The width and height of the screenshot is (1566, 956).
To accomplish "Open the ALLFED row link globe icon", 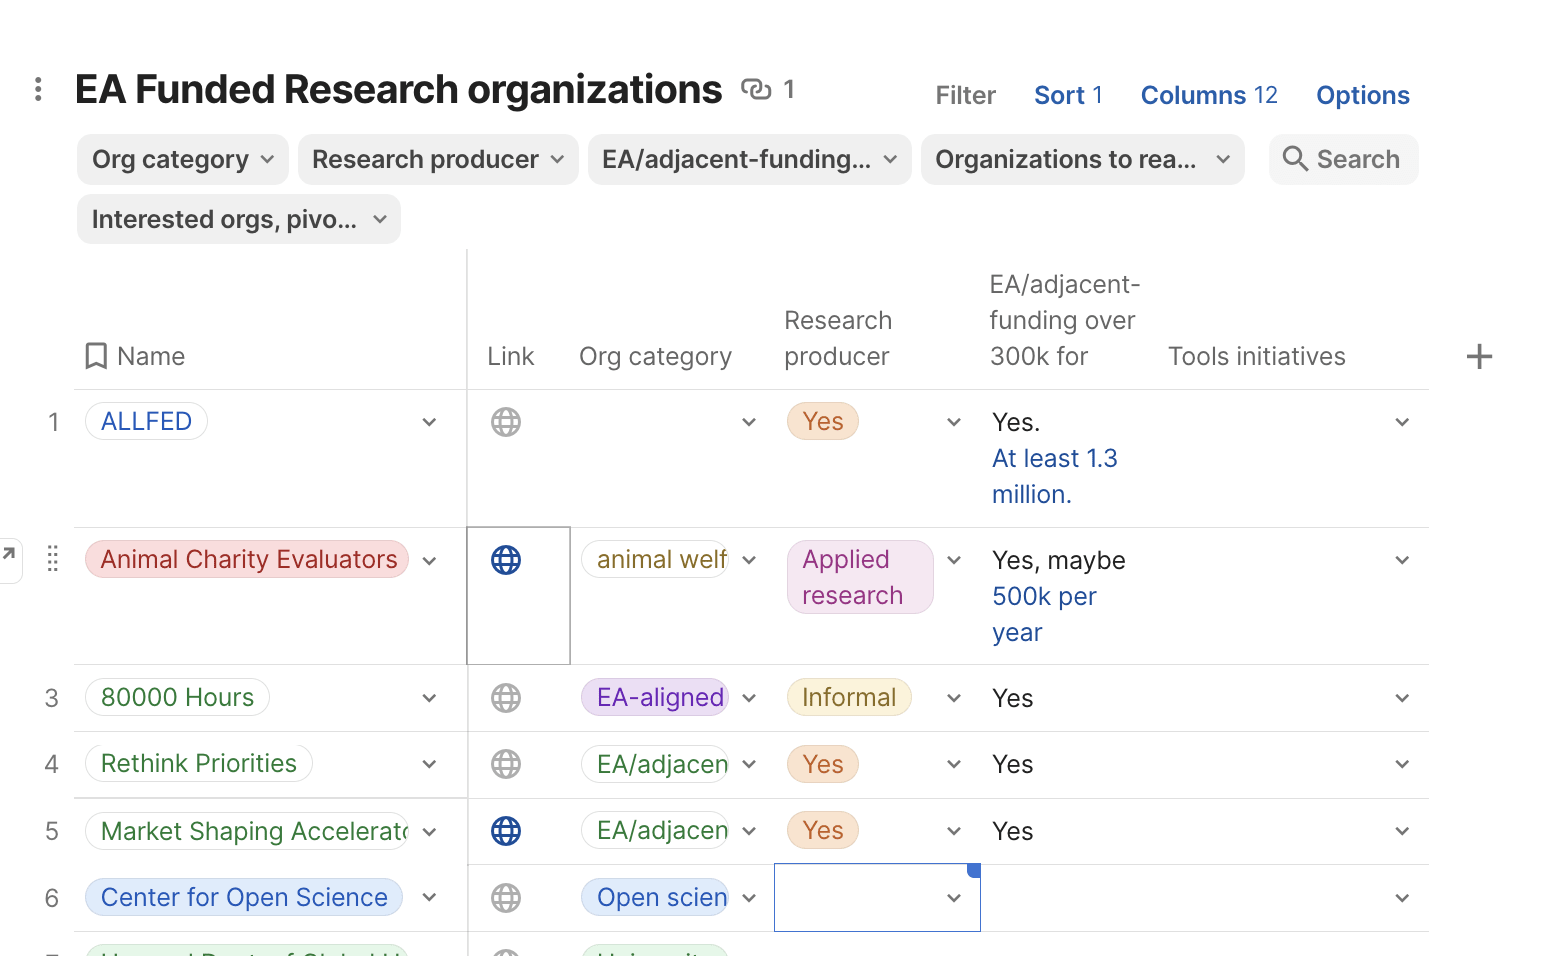I will pos(506,422).
